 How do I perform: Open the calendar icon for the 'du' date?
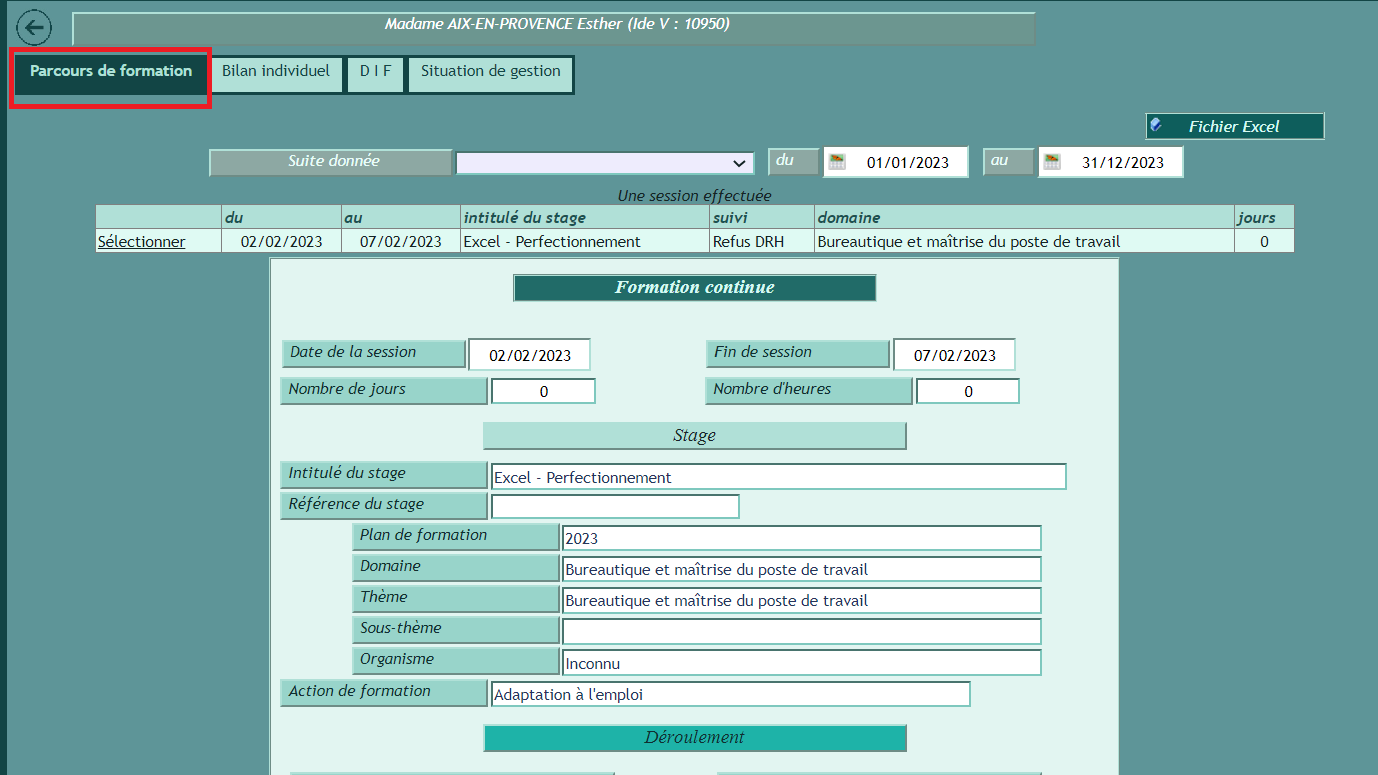tap(837, 162)
